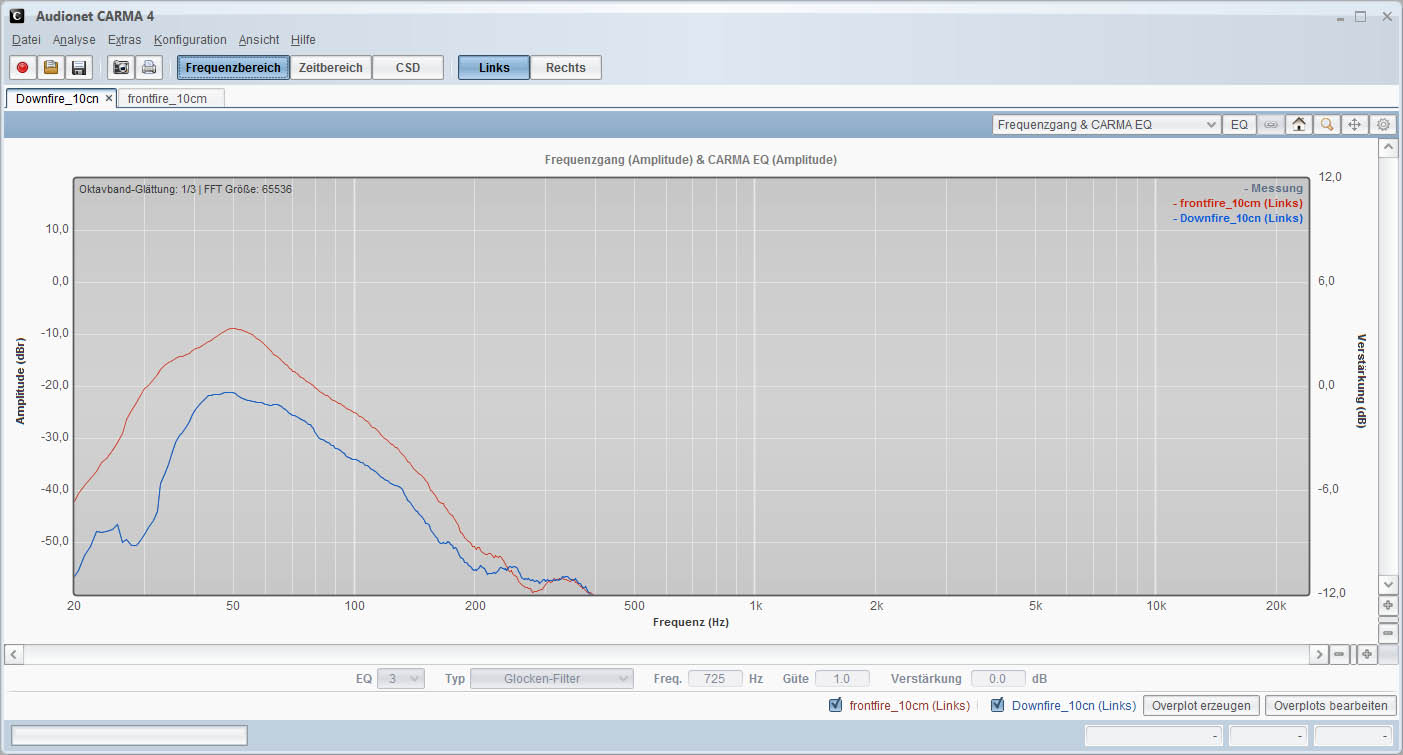
Task: Expand the Glocken-Filter type dropdown
Action: point(551,678)
